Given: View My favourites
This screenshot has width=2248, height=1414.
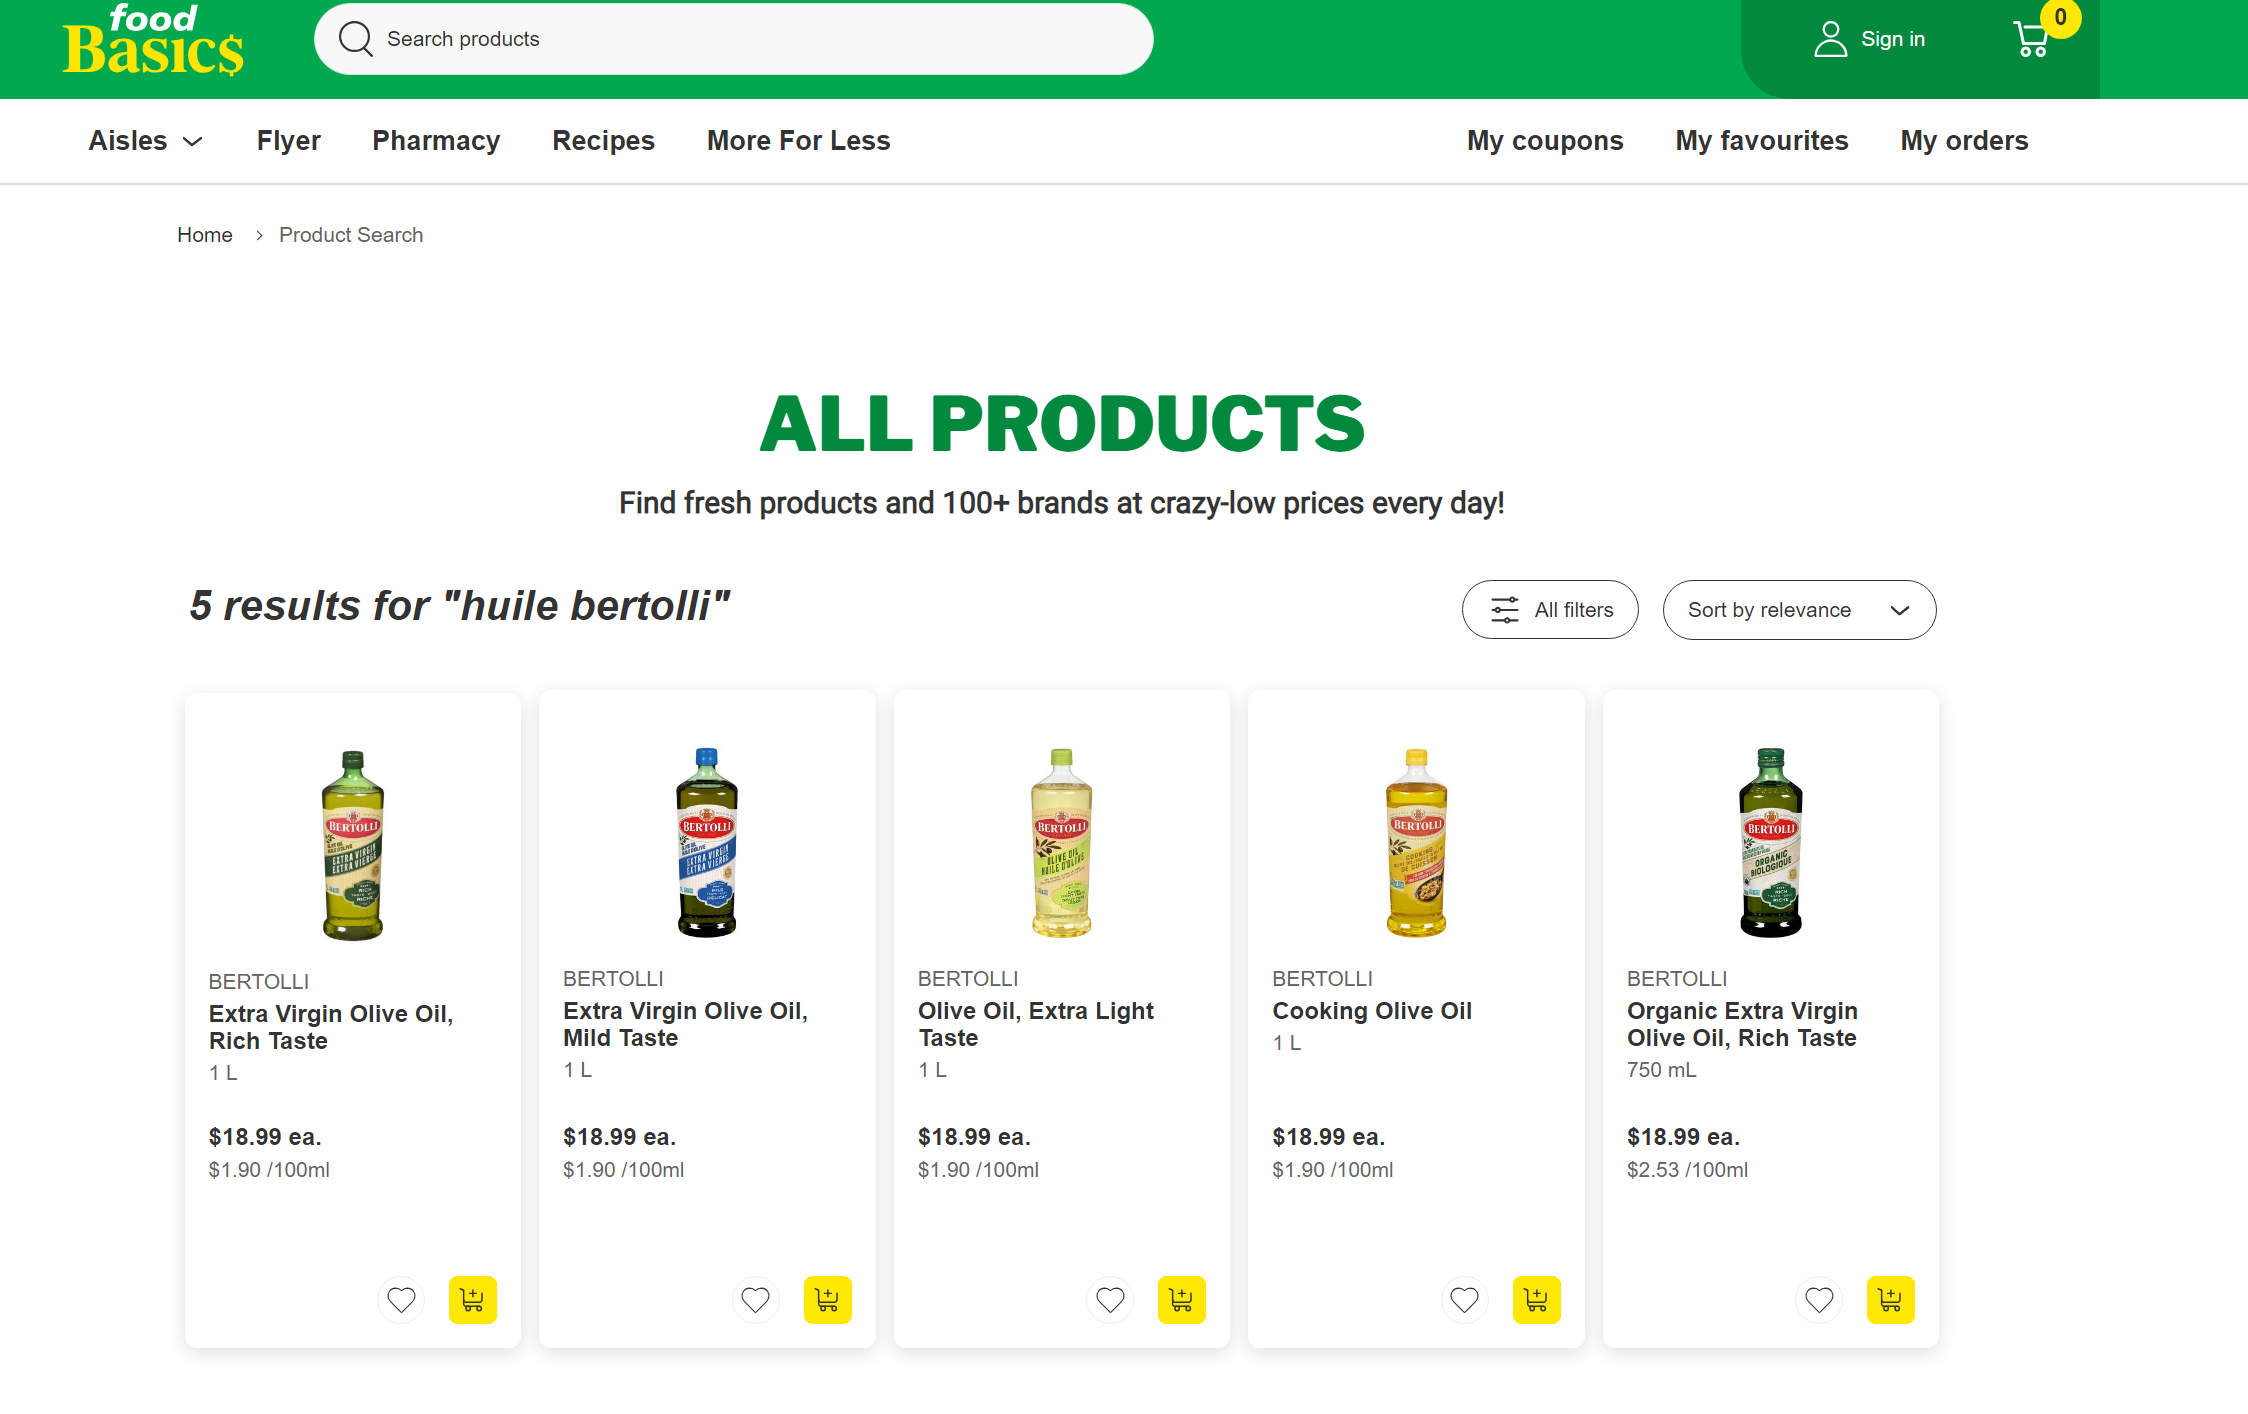Looking at the screenshot, I should pos(1762,141).
